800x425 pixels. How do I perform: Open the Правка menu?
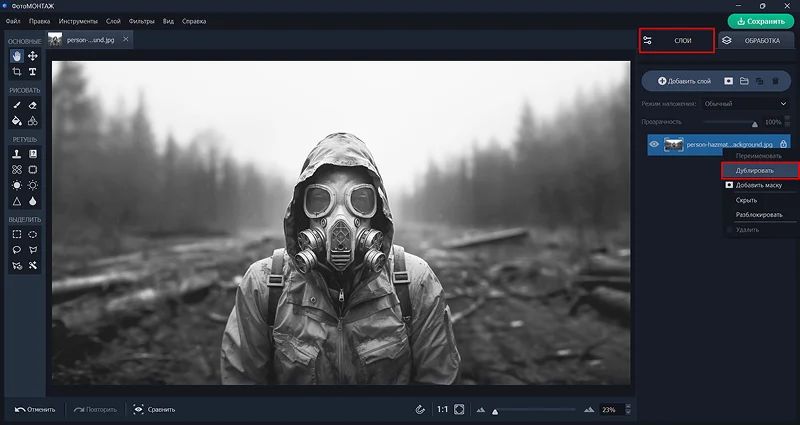coord(39,21)
